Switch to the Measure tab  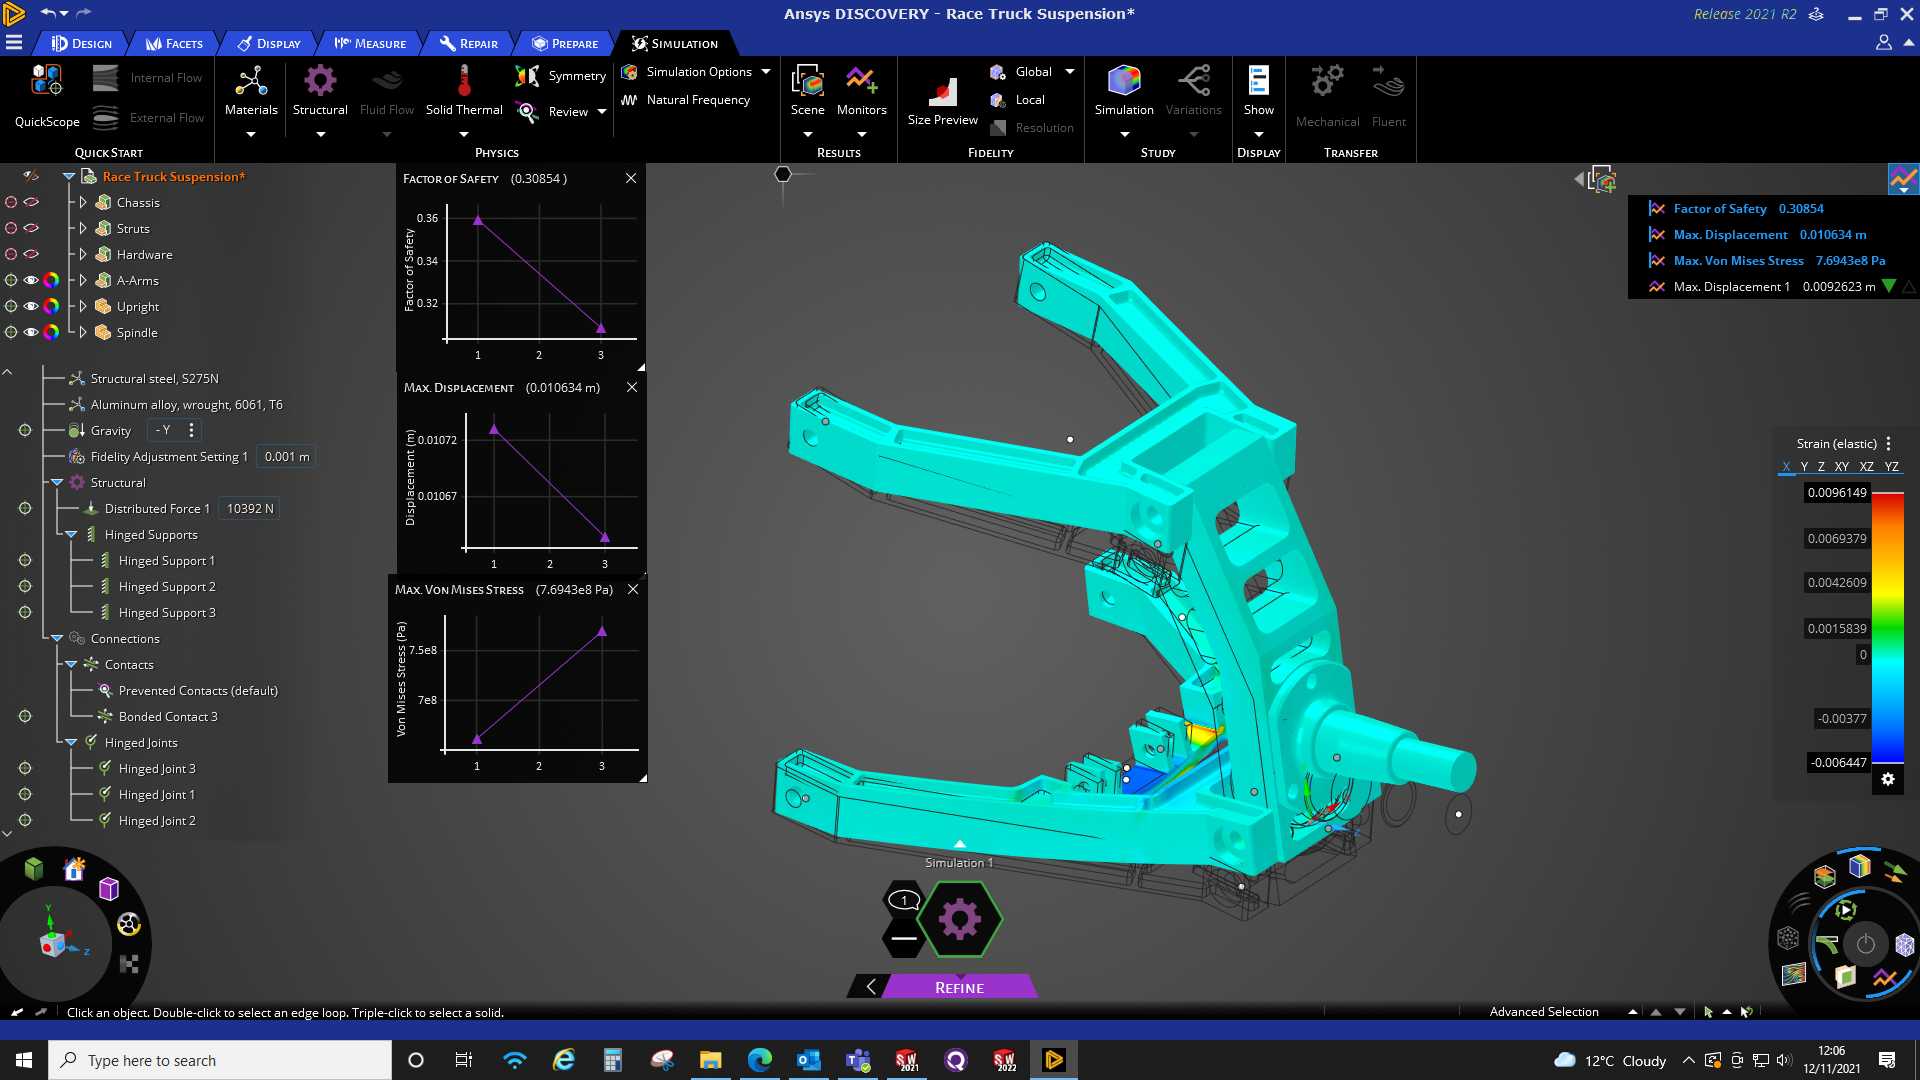coord(370,43)
